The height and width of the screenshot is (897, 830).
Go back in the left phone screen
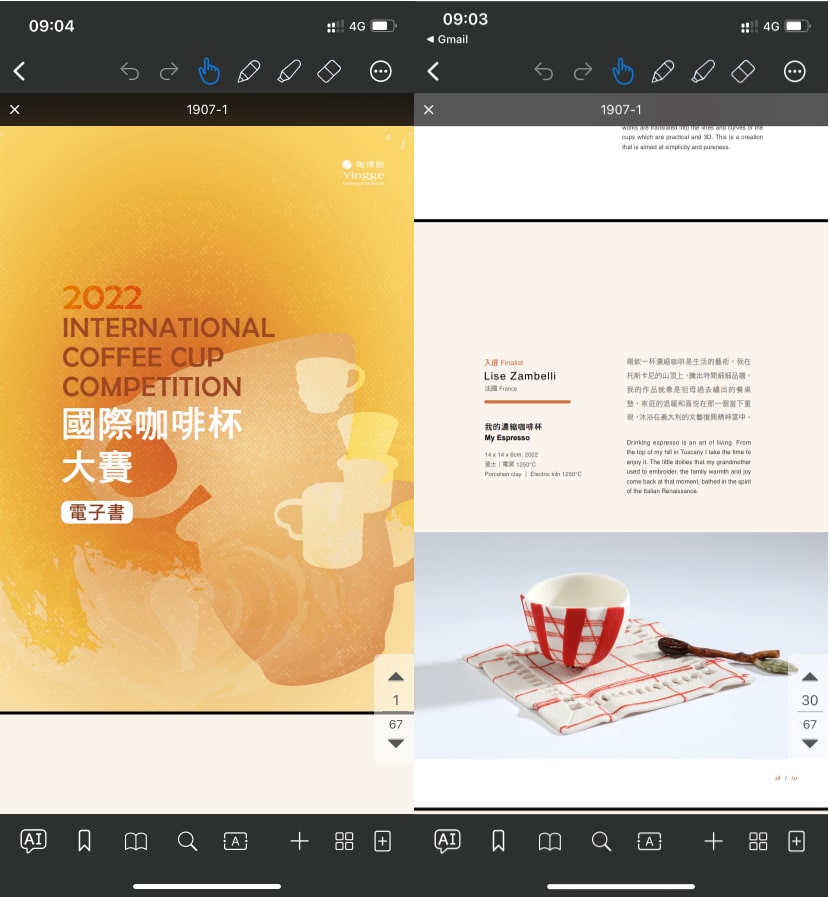tap(19, 72)
